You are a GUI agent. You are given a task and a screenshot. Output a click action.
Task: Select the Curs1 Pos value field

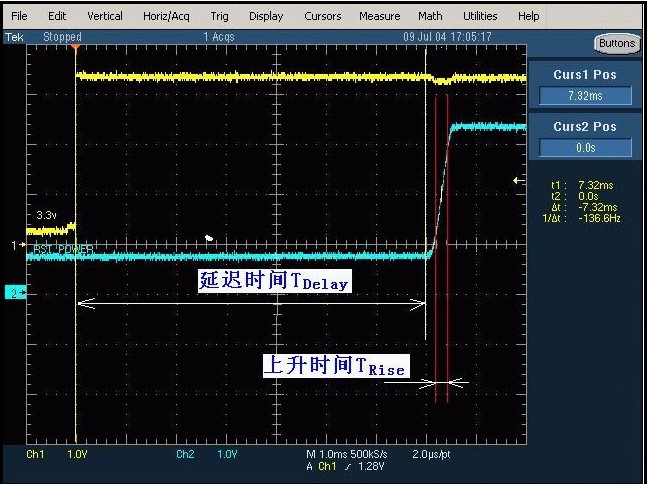(585, 96)
